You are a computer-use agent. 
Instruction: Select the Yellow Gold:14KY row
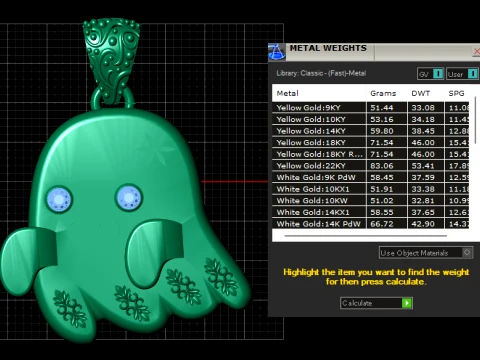coord(370,131)
